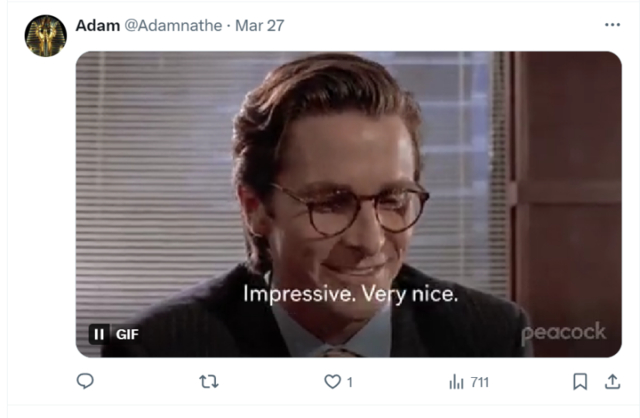
Task: Like the tweet with heart icon
Action: point(332,381)
